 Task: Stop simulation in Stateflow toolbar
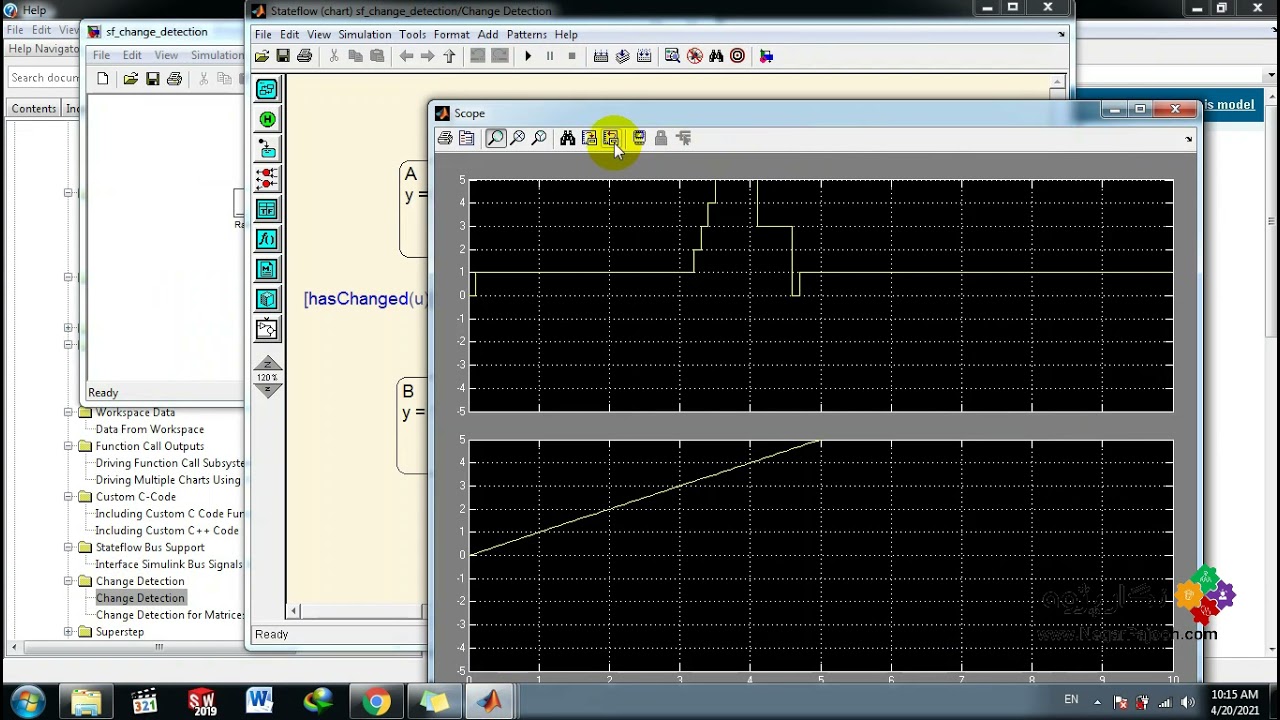point(571,56)
